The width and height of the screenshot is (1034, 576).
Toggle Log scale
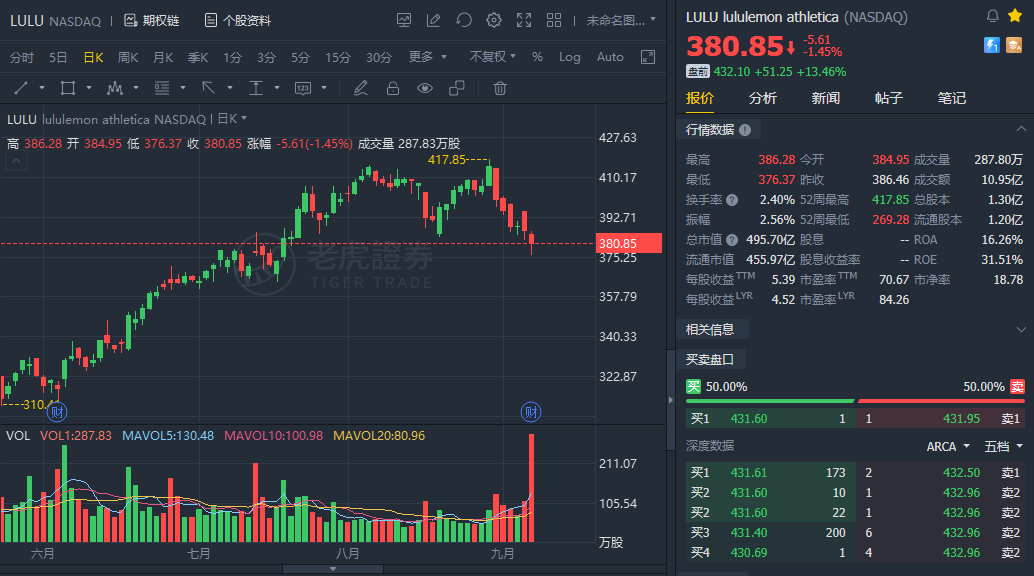[570, 57]
